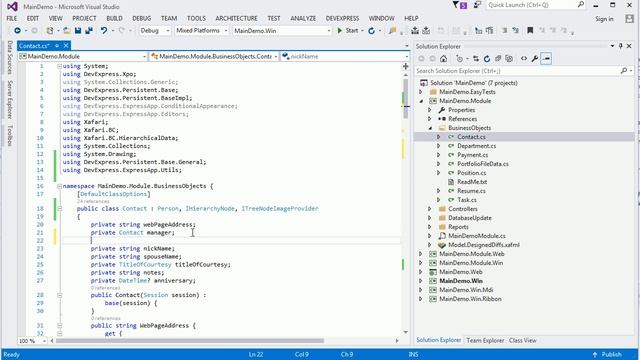Toggle the pin on Contact.cs tab
The height and width of the screenshot is (360, 640).
point(57,46)
